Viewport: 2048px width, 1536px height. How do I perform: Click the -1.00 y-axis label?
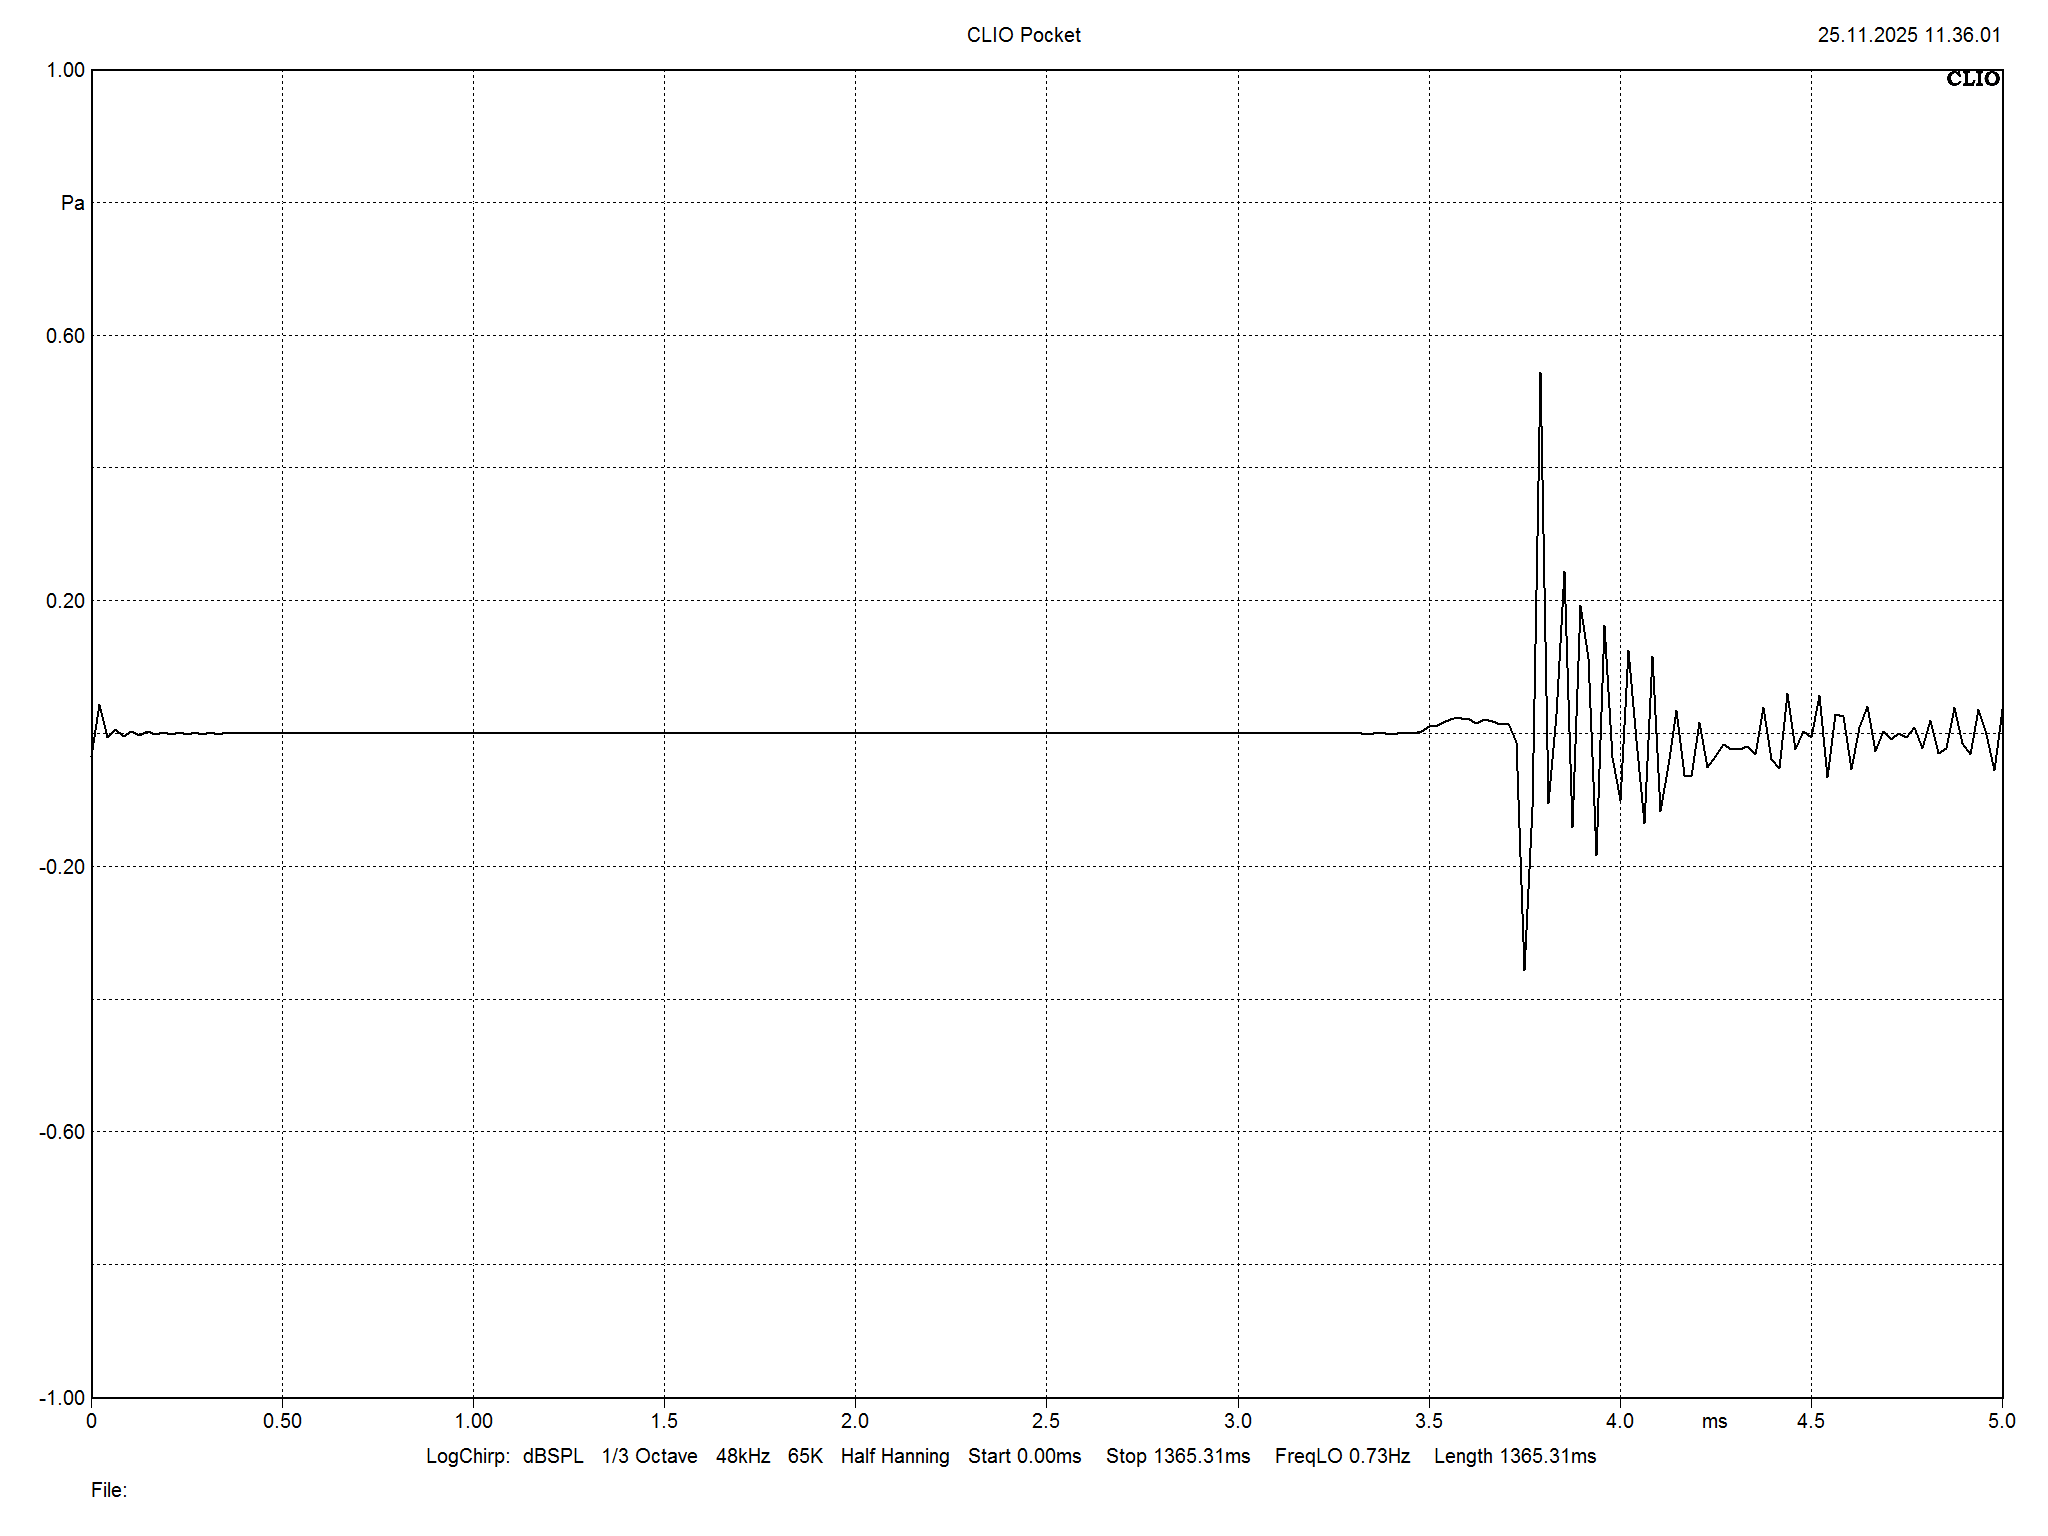tap(62, 1398)
